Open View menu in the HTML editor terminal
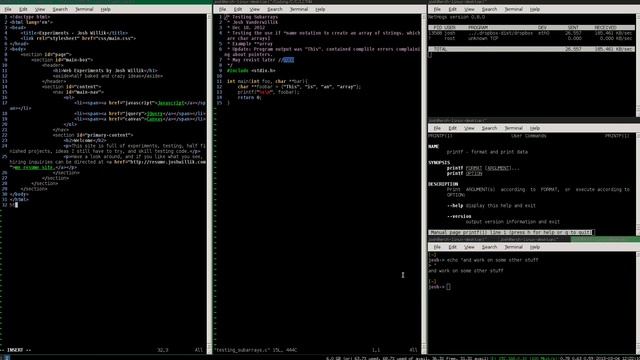The width and height of the screenshot is (640, 360). click(40, 9)
